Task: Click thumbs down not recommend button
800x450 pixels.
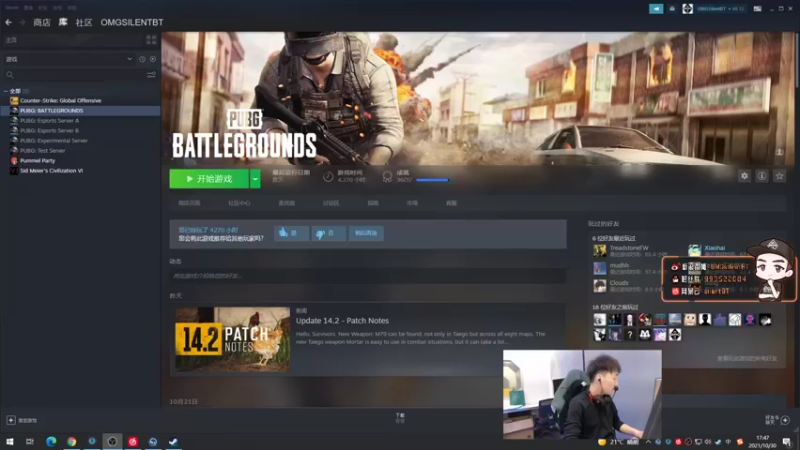Action: point(328,233)
